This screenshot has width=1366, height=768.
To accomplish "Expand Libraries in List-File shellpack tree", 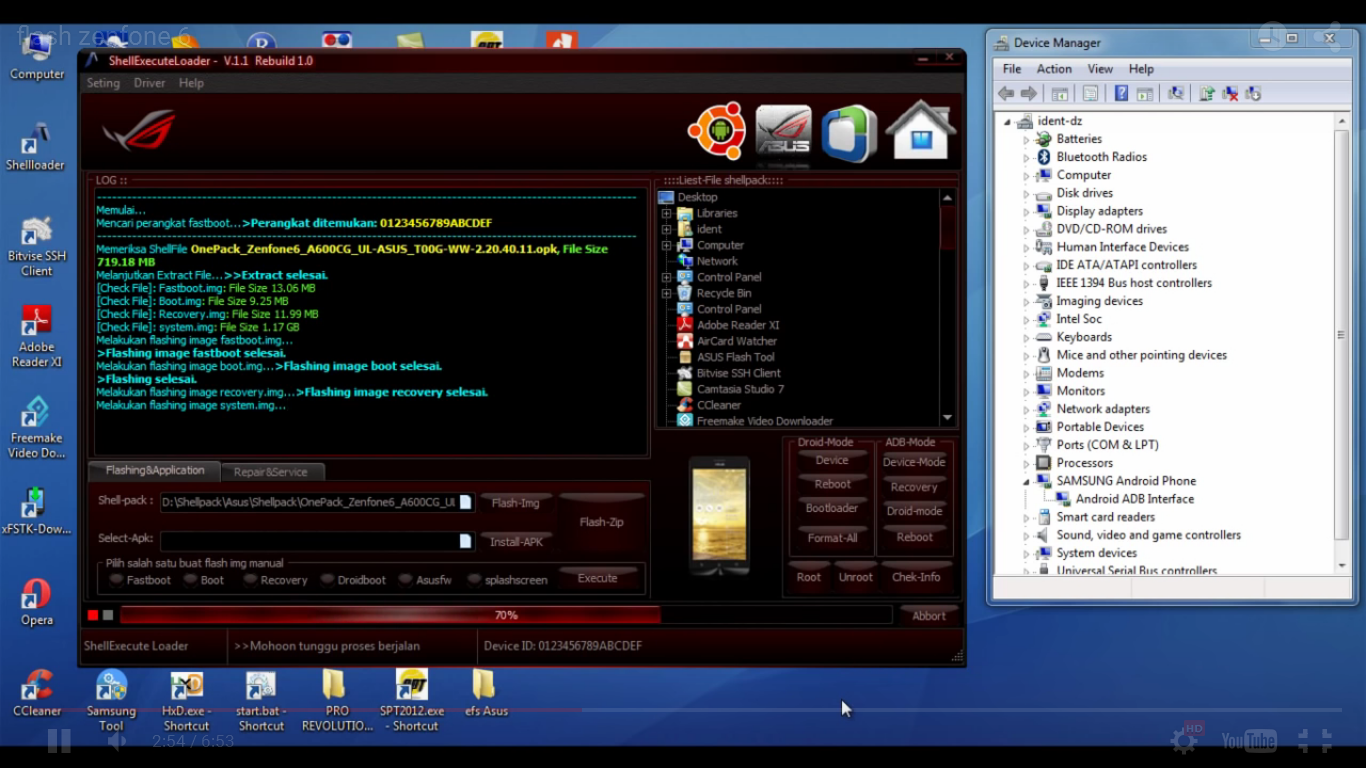I will coord(666,213).
